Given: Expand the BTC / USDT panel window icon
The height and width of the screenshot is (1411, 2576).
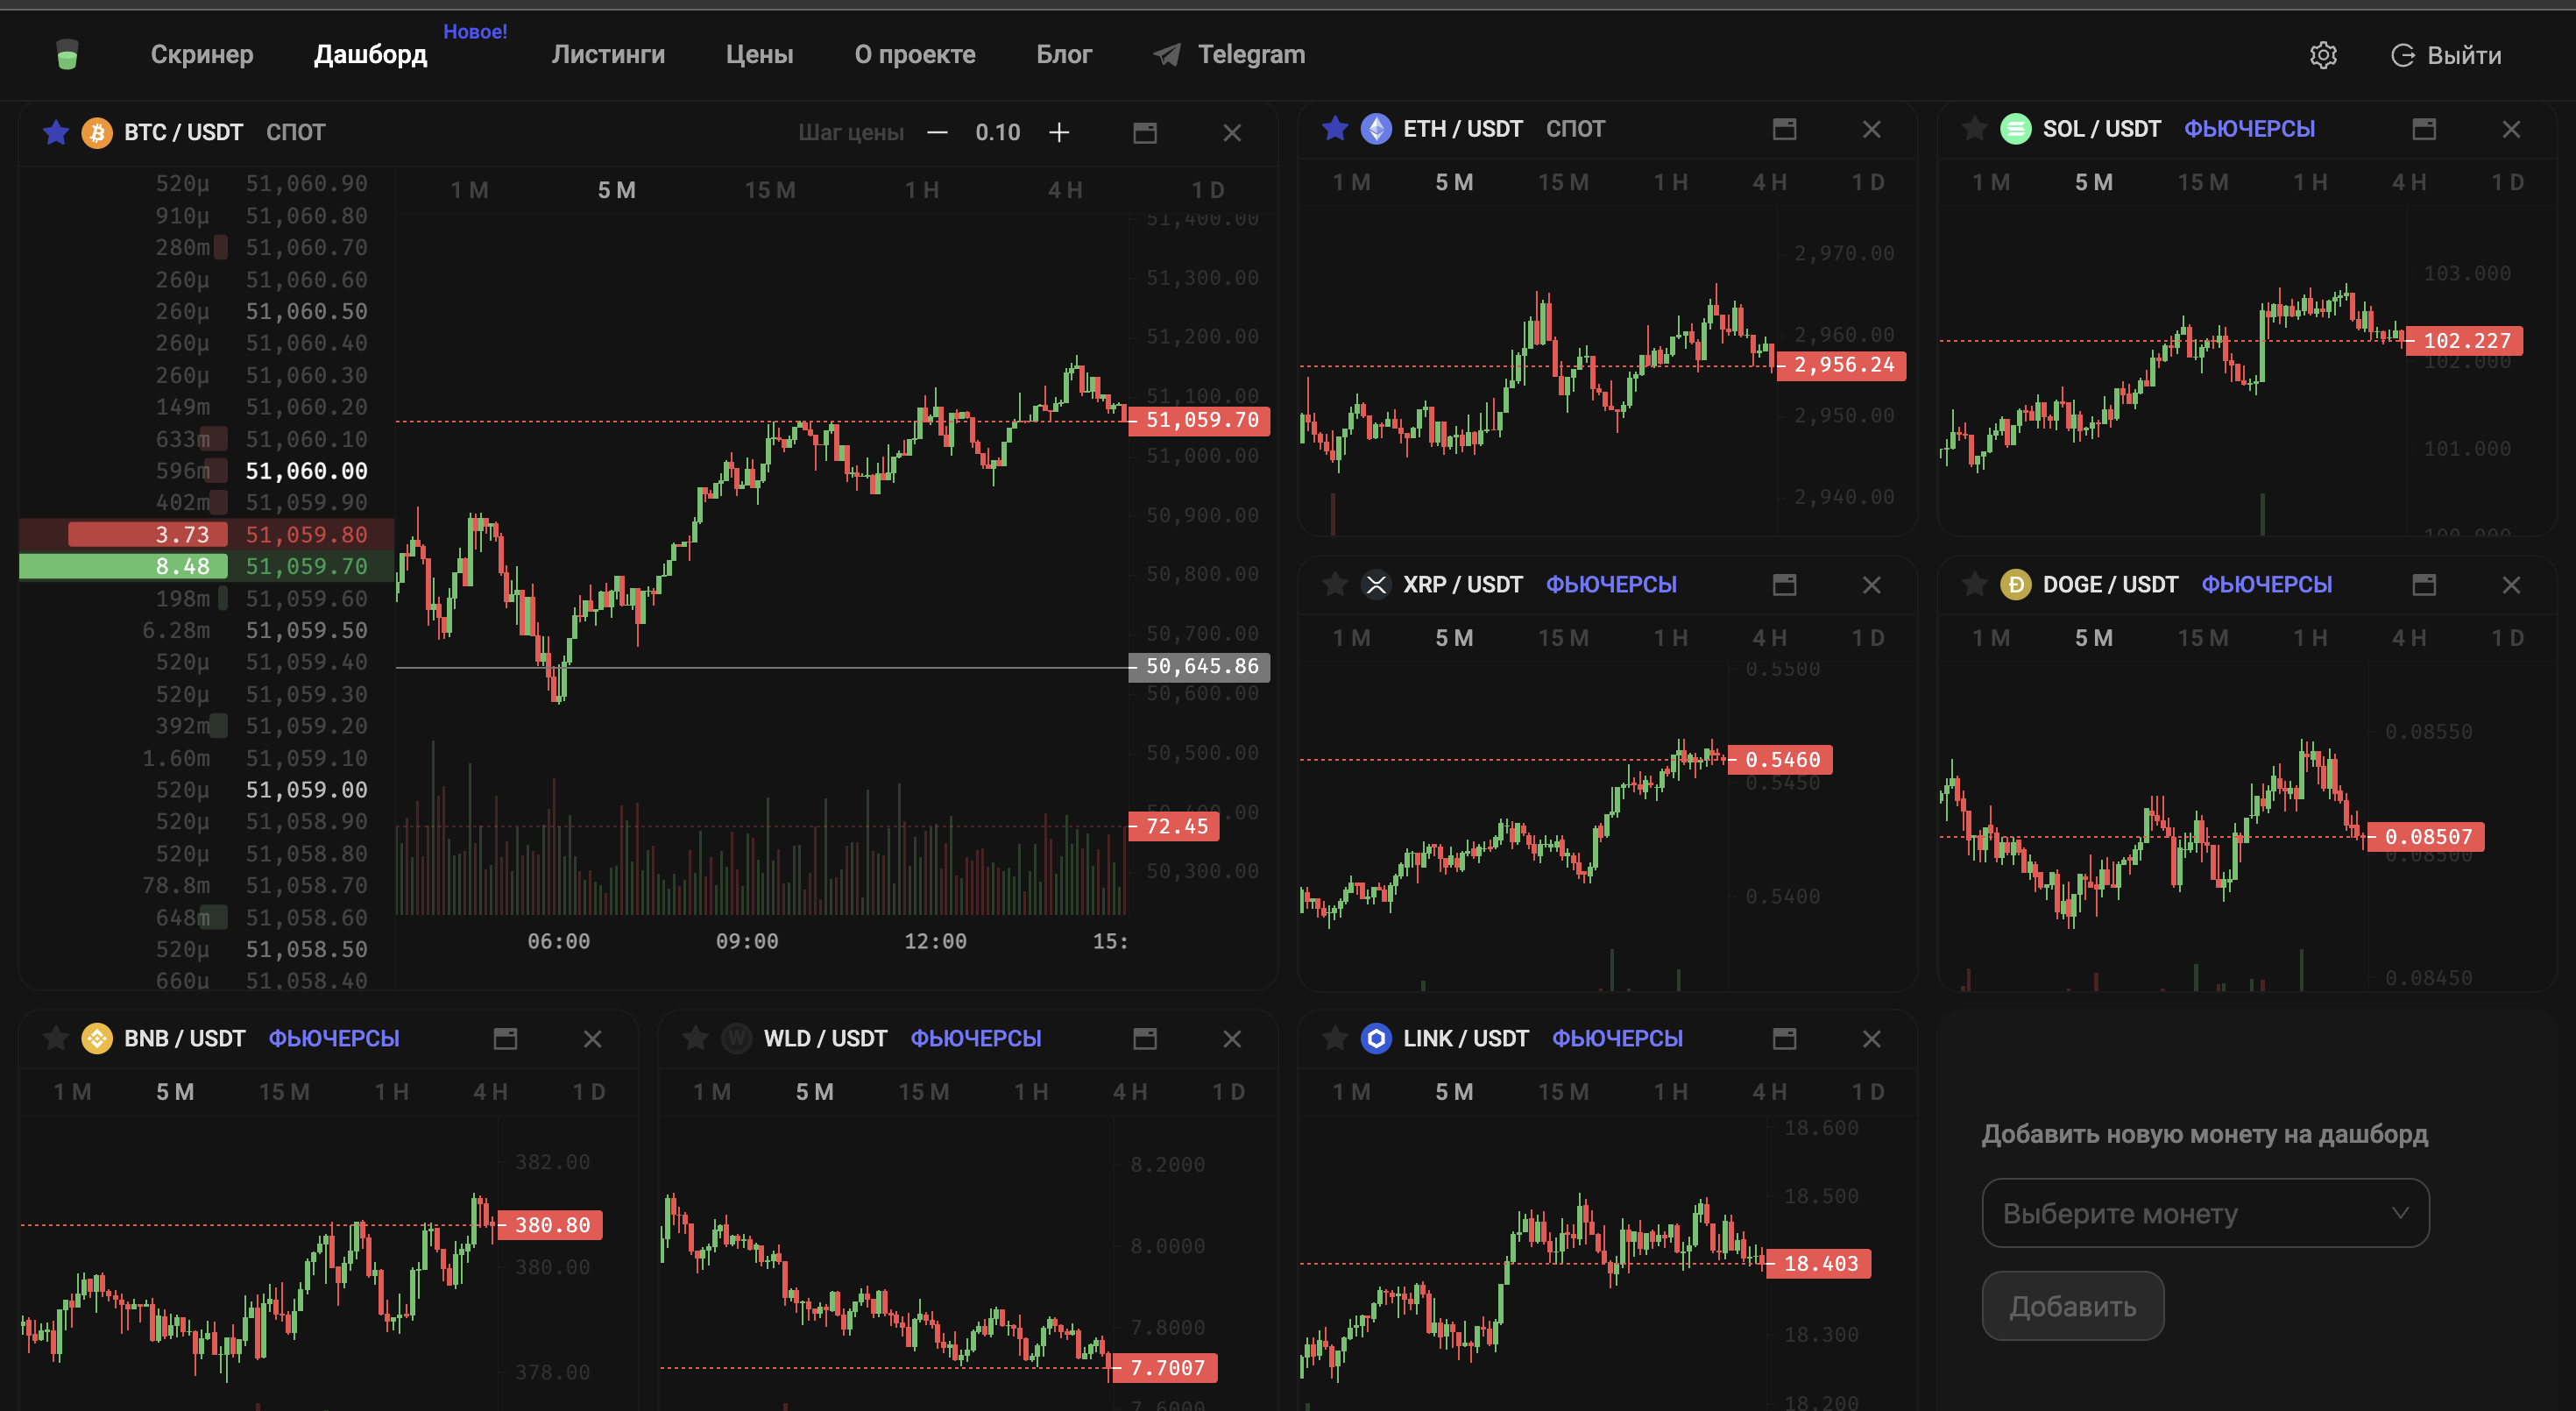Looking at the screenshot, I should [1144, 132].
